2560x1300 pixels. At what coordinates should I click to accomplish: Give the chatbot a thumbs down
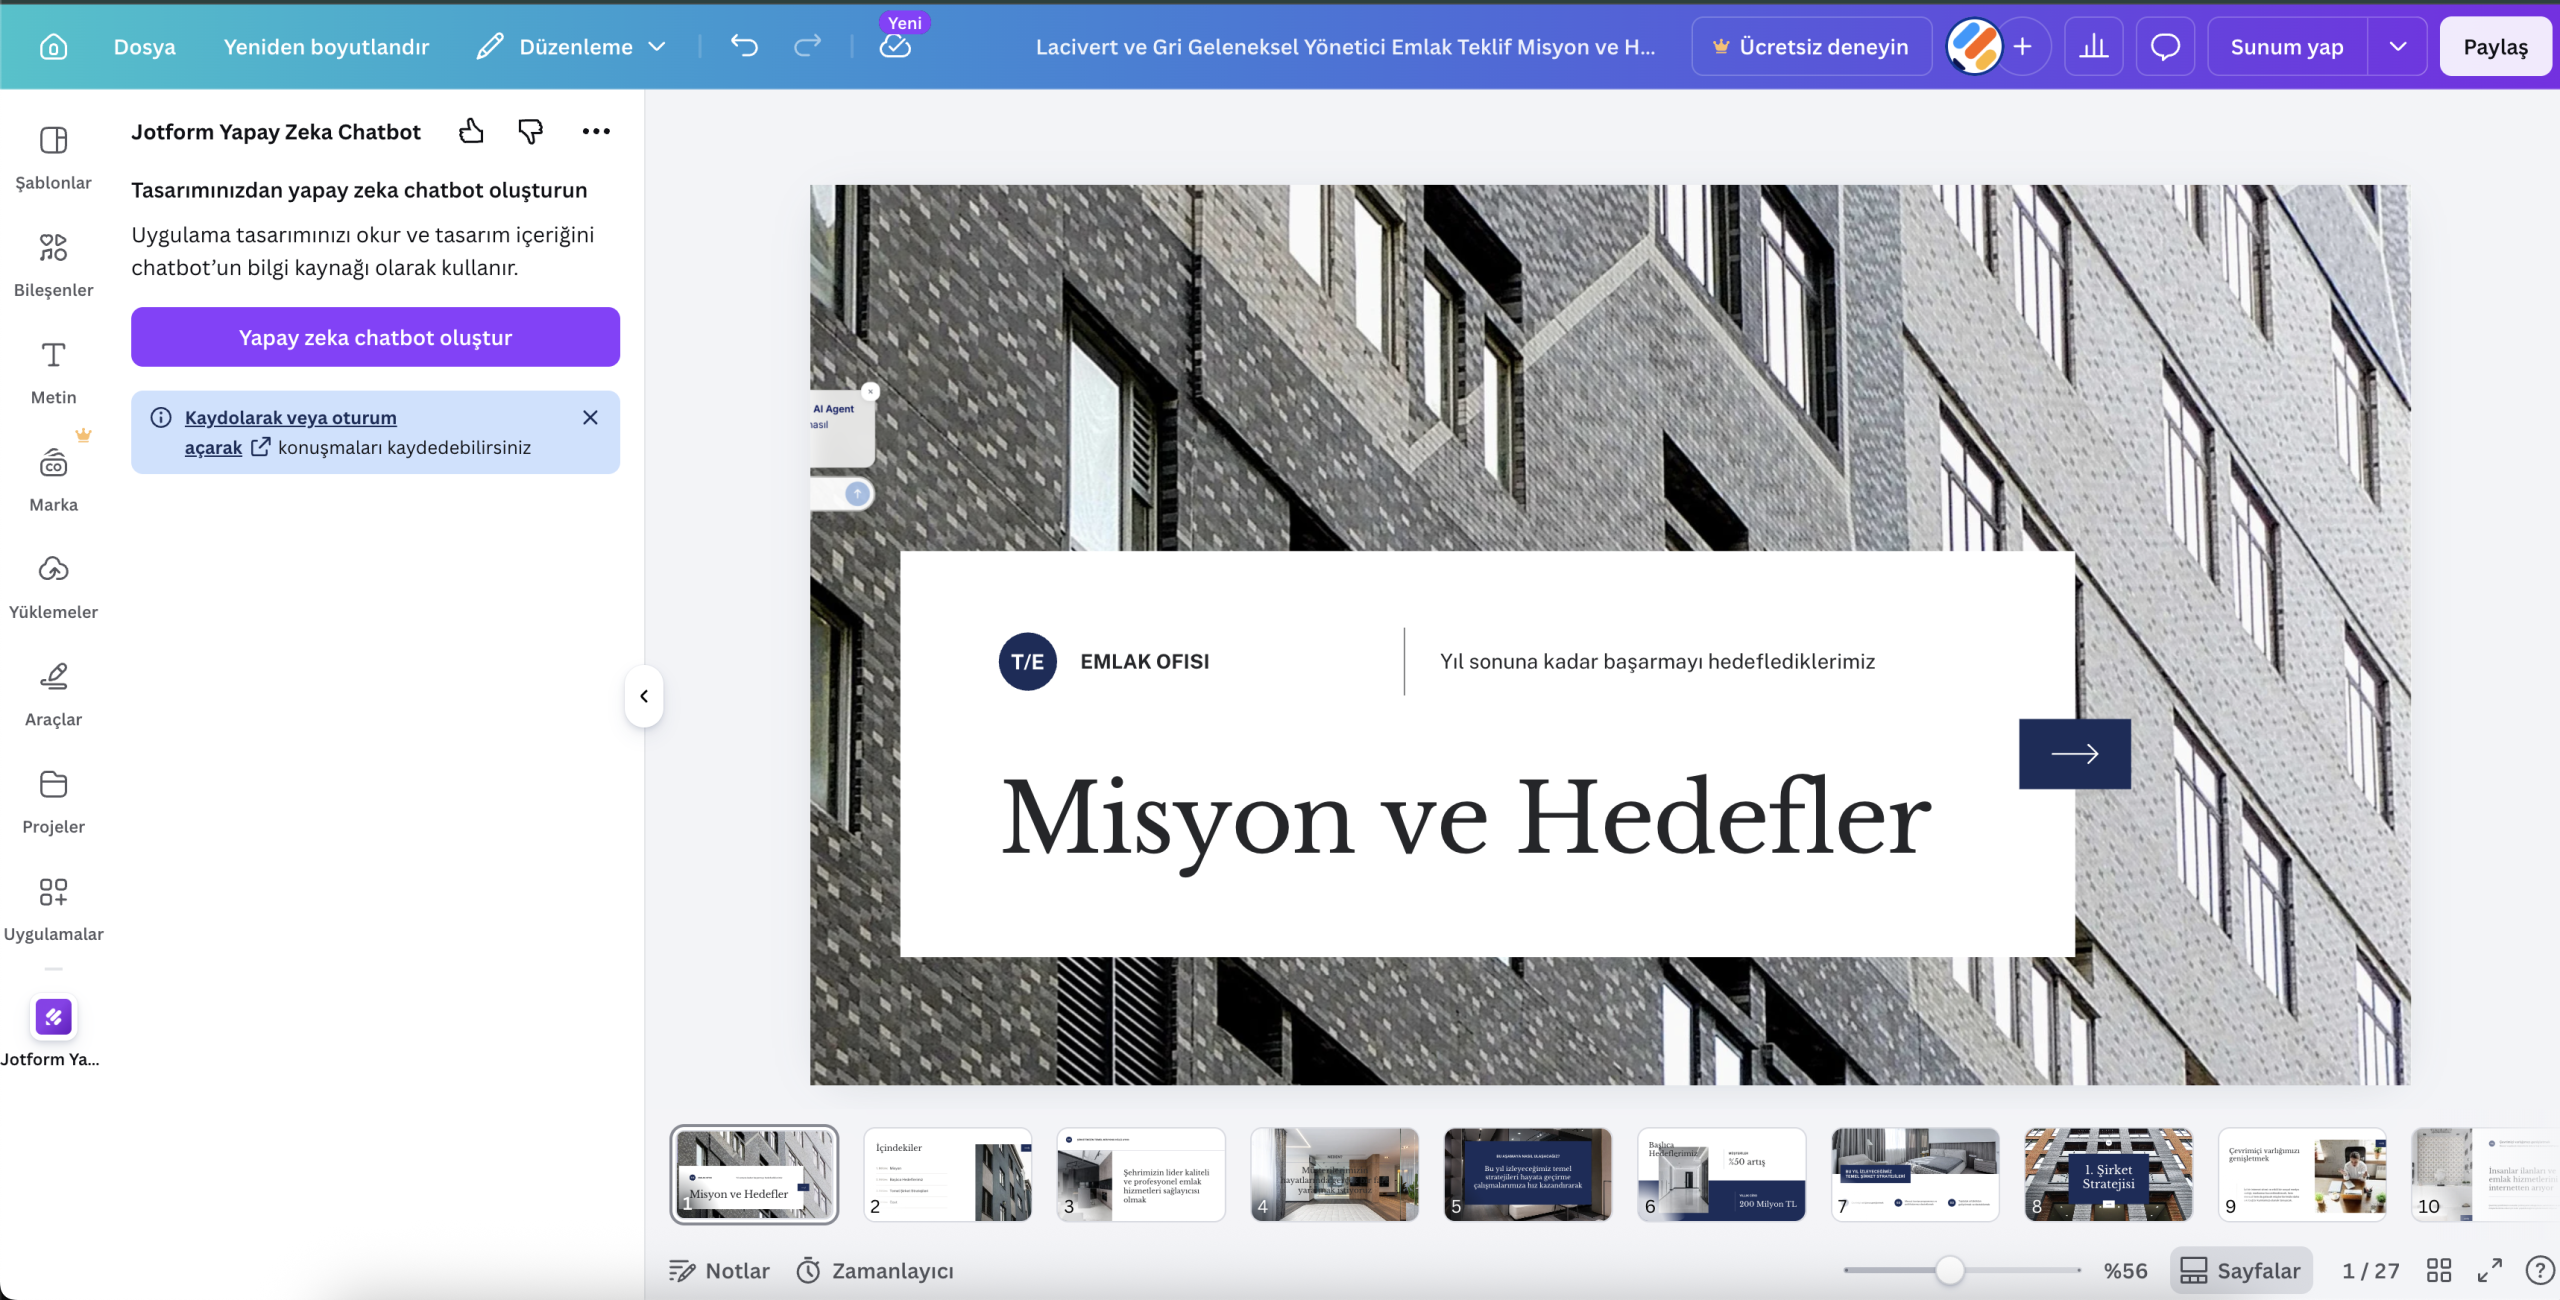[x=530, y=131]
